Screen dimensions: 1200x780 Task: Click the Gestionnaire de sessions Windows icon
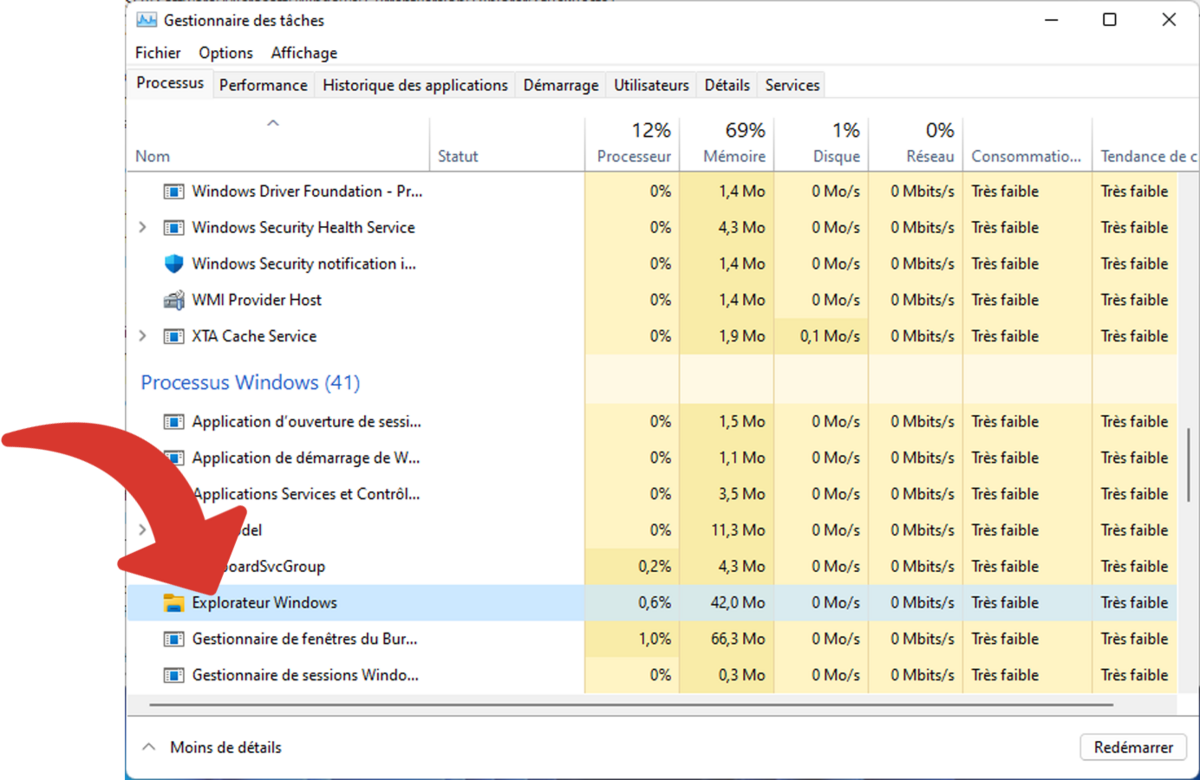click(174, 675)
